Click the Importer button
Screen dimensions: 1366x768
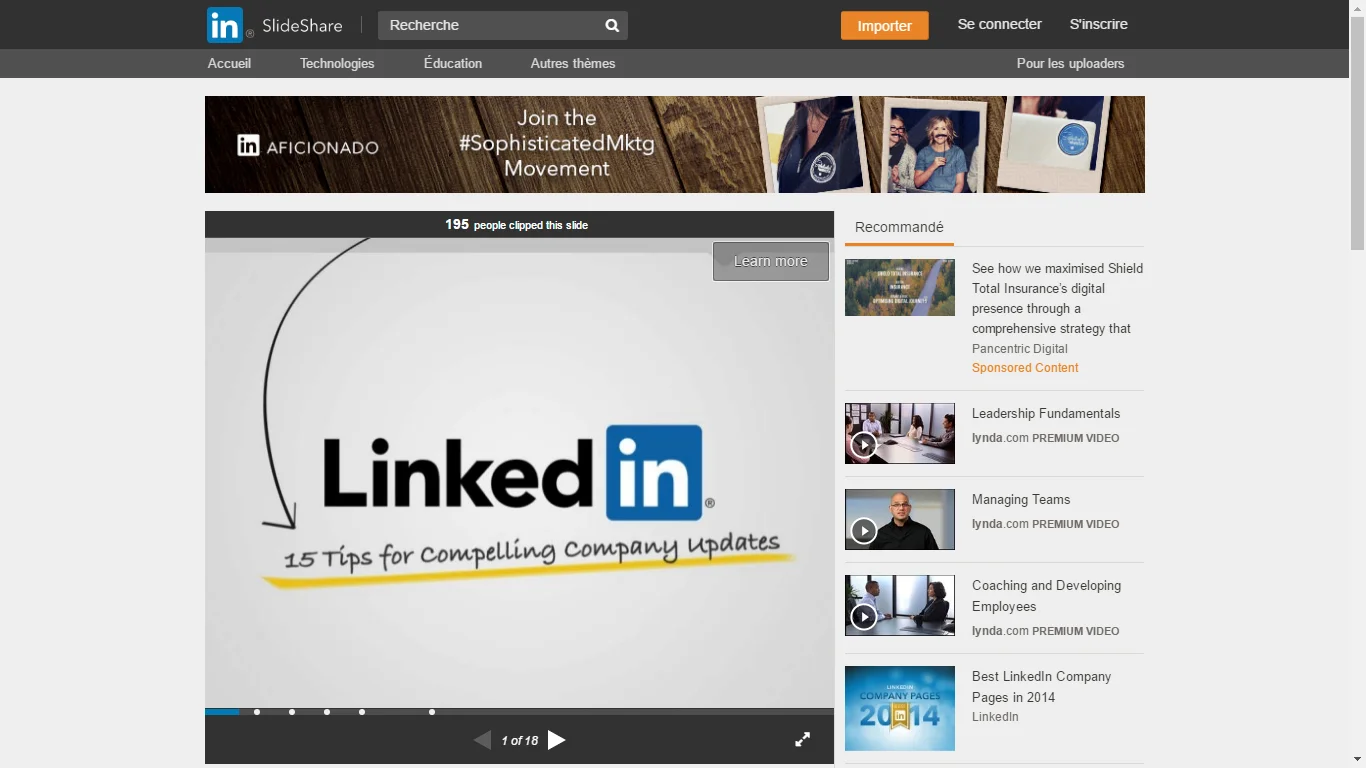(885, 26)
